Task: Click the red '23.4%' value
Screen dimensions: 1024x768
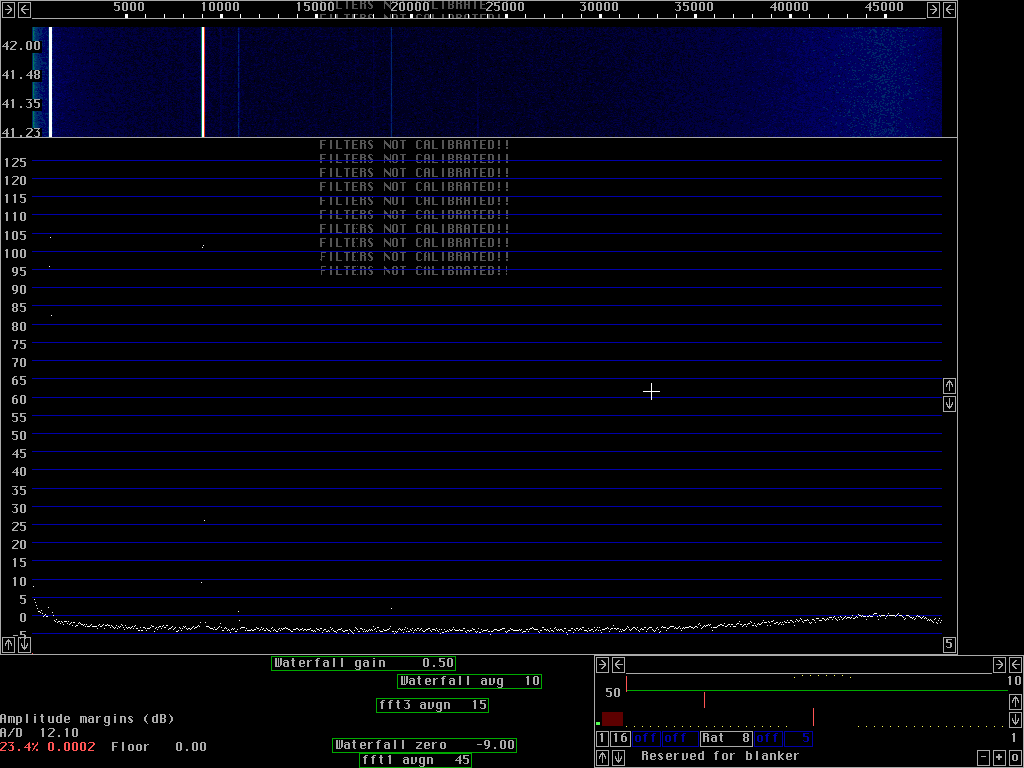Action: (20, 747)
